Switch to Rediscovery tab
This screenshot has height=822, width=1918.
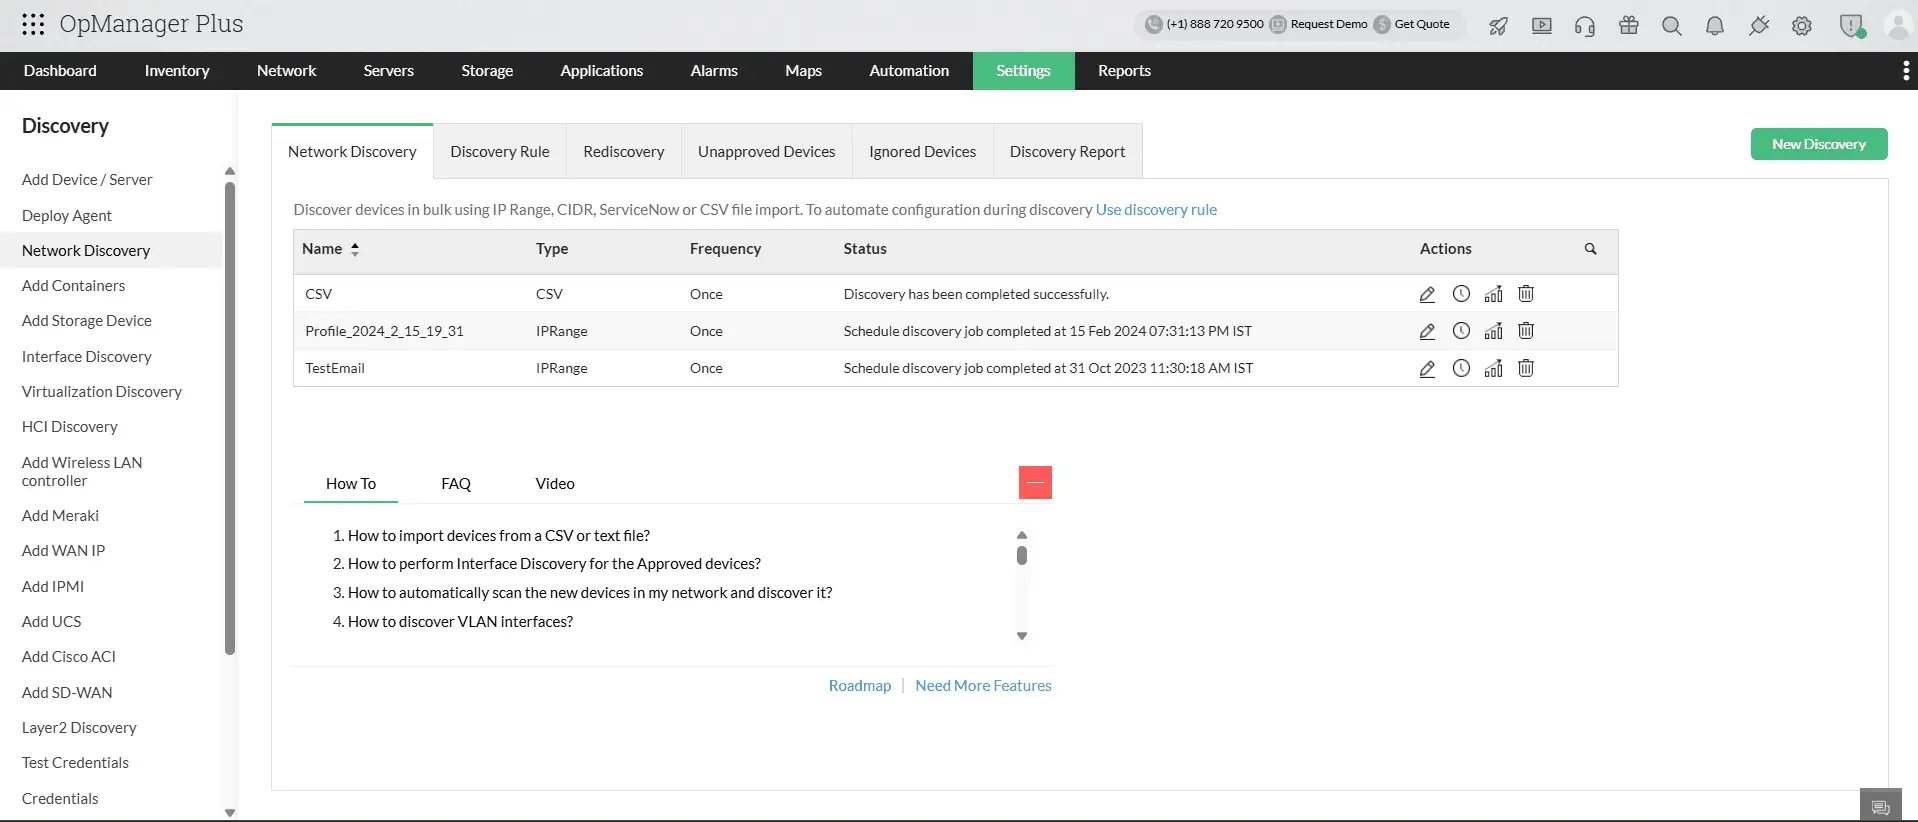tap(624, 152)
